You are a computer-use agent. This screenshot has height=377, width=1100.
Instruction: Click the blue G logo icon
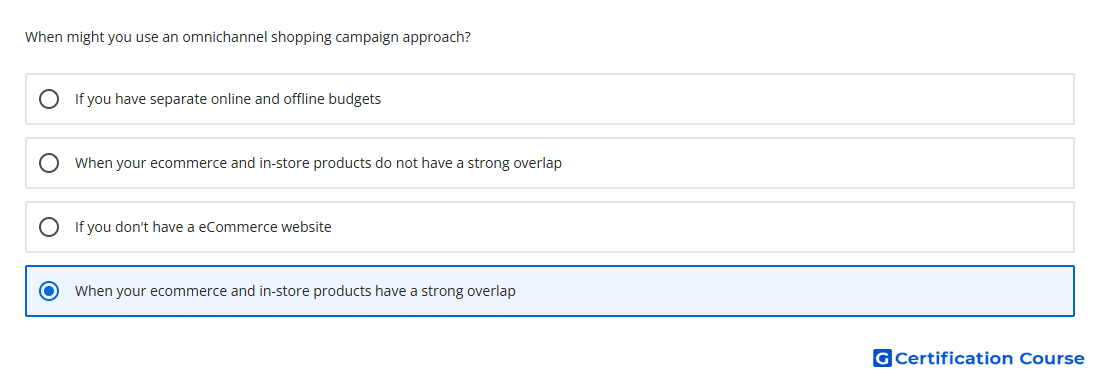882,358
